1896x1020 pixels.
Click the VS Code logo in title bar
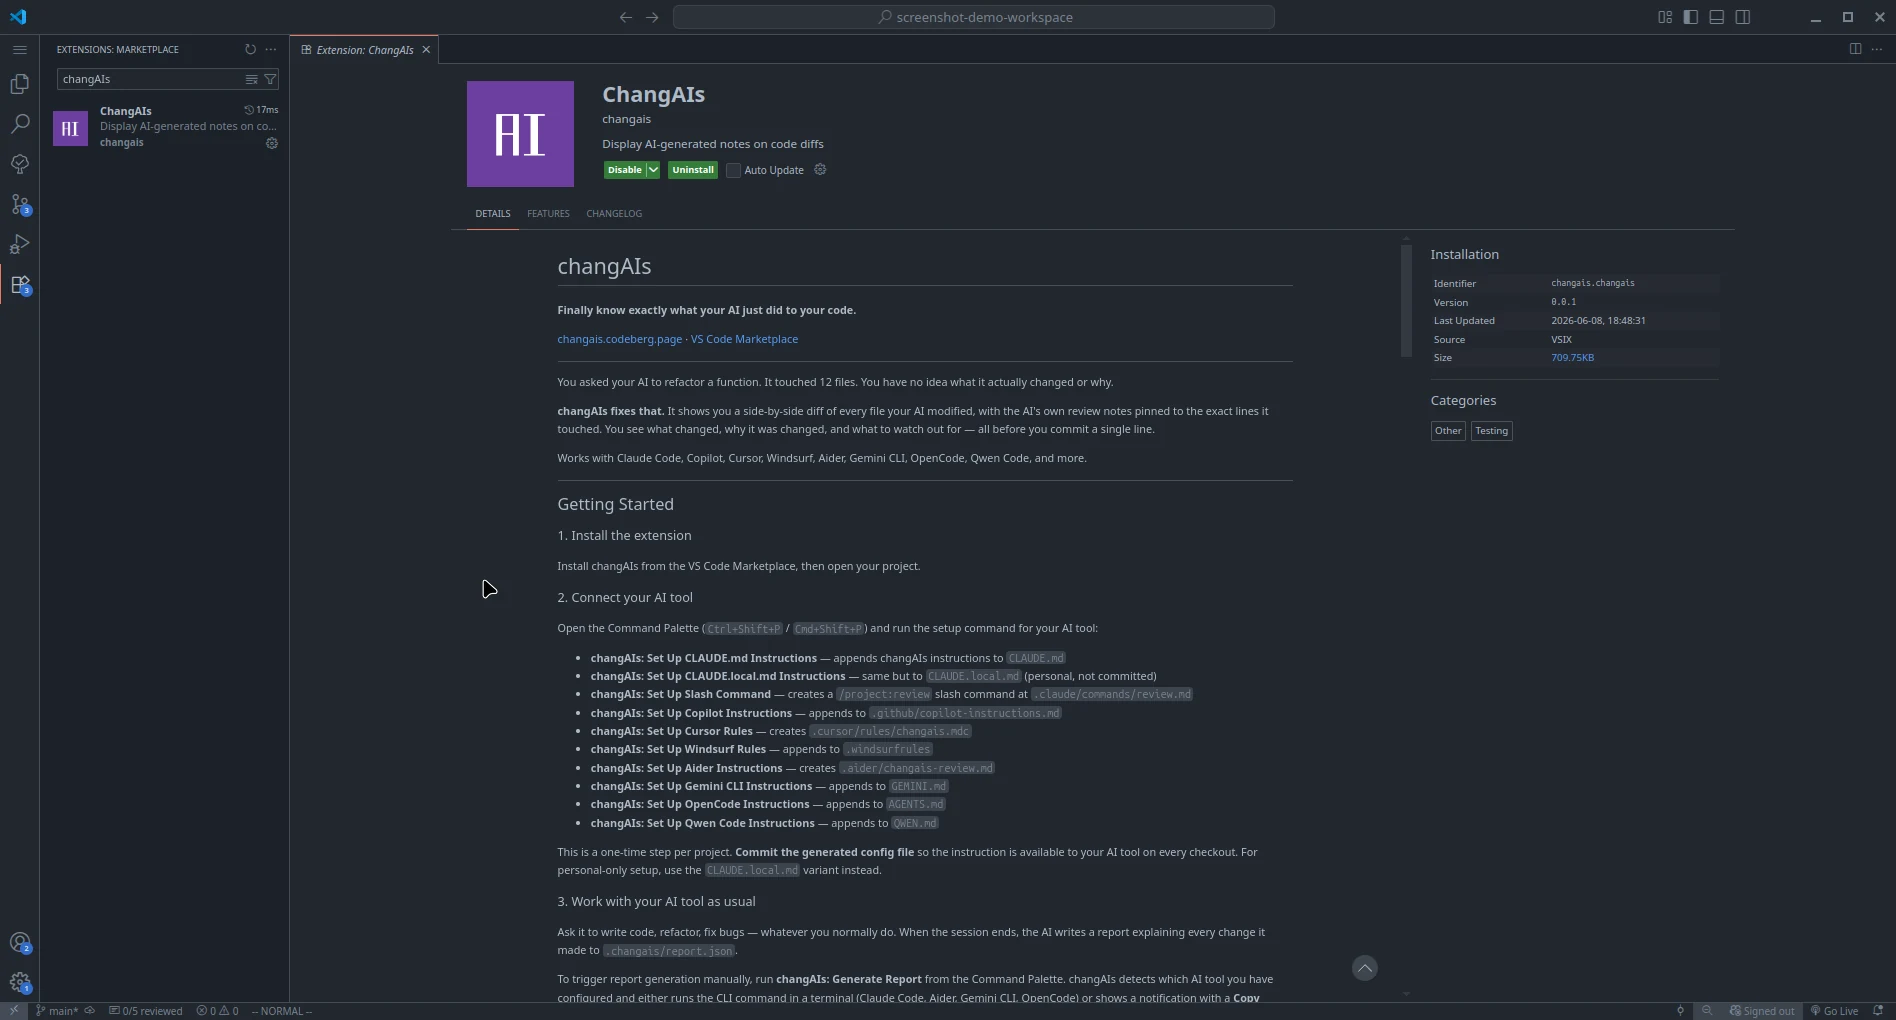(18, 17)
